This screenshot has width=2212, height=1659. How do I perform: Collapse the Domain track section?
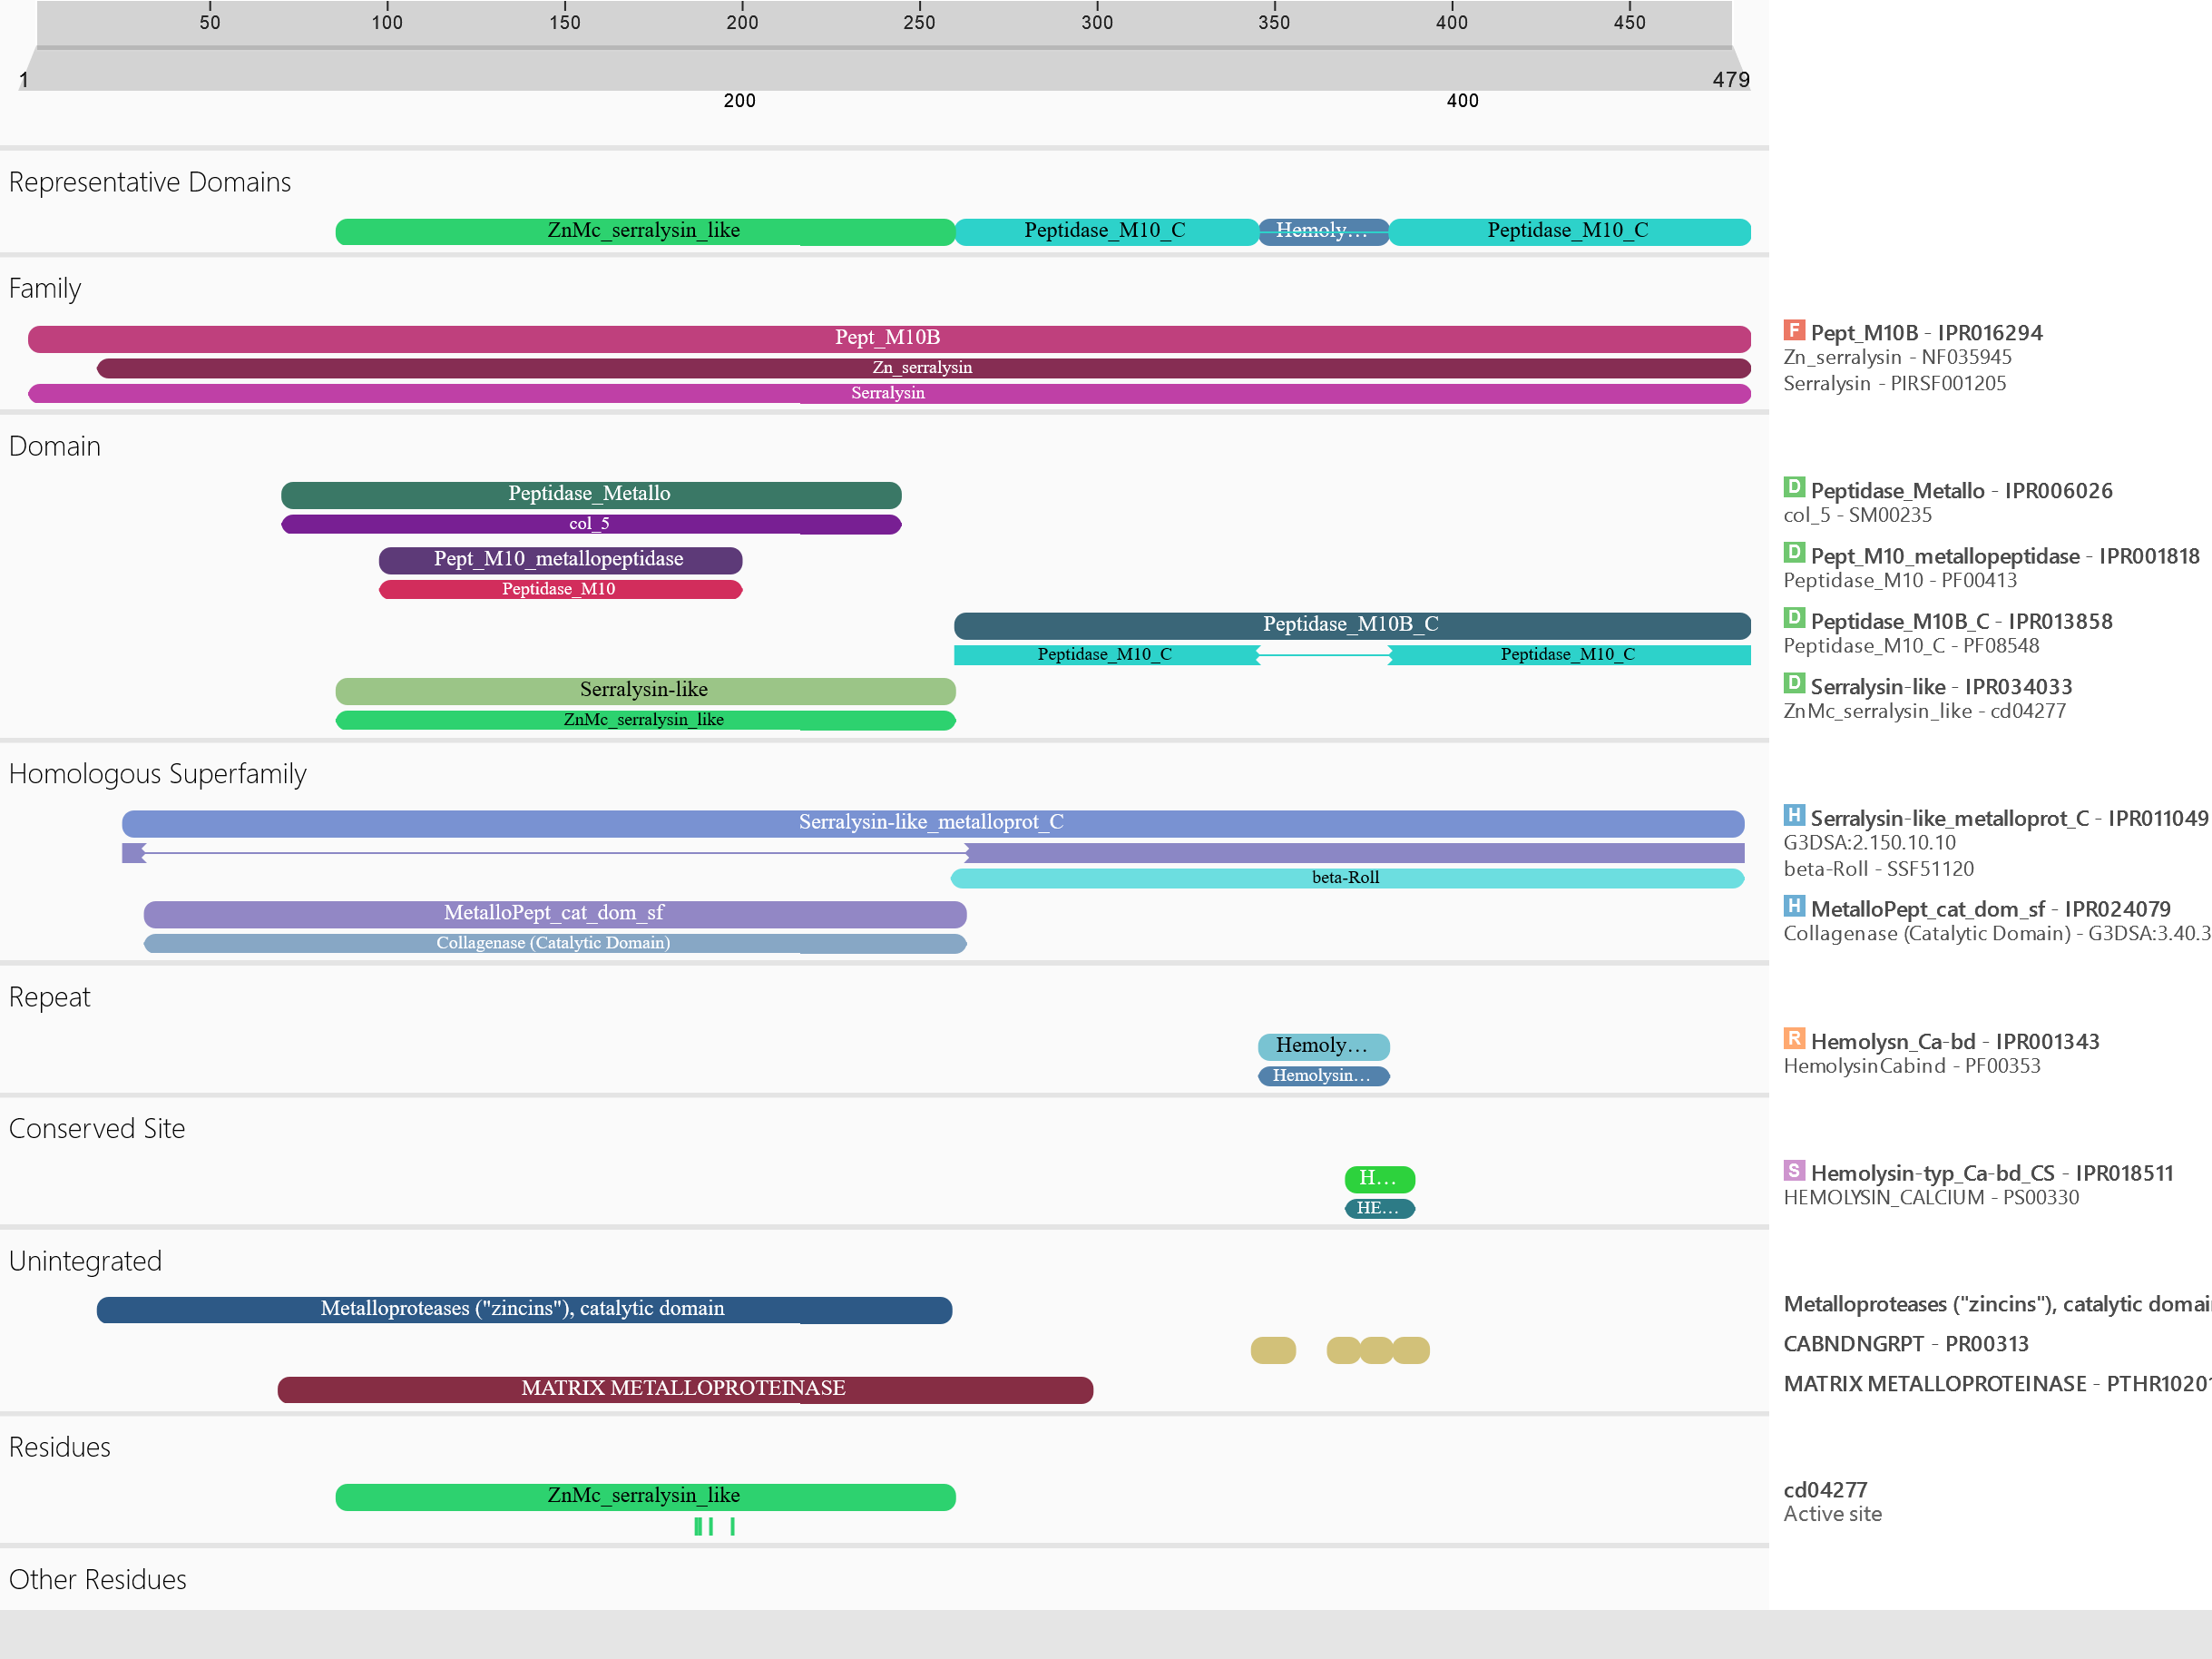click(x=55, y=446)
